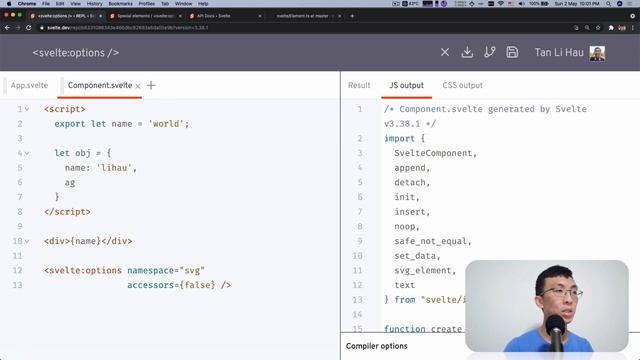Open the Bookmarks menu

coord(120,4)
